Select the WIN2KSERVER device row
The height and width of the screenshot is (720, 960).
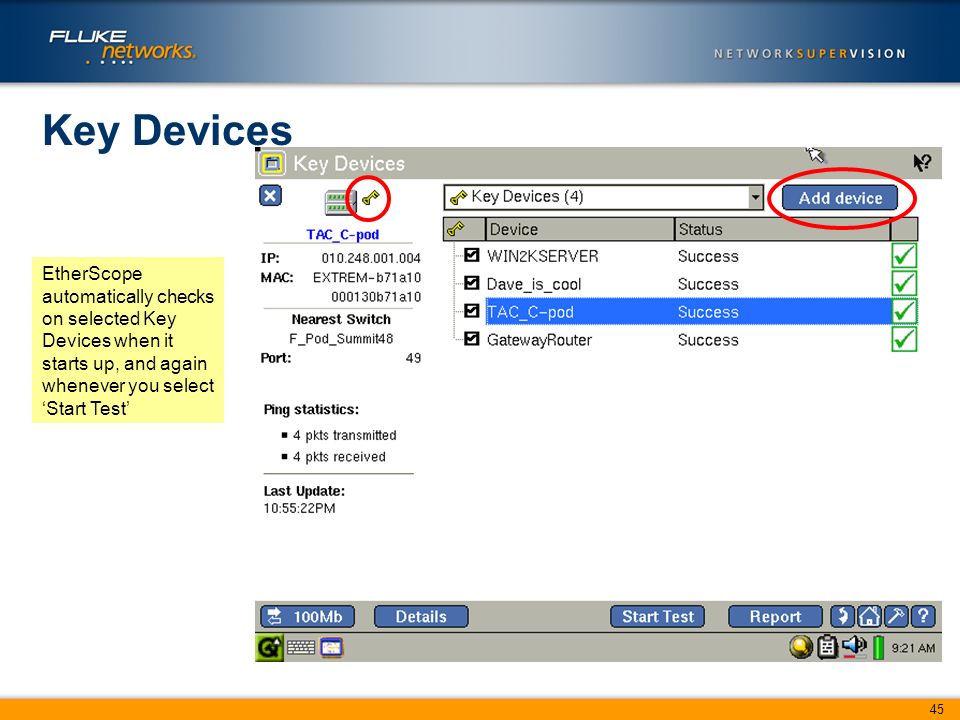pos(688,256)
